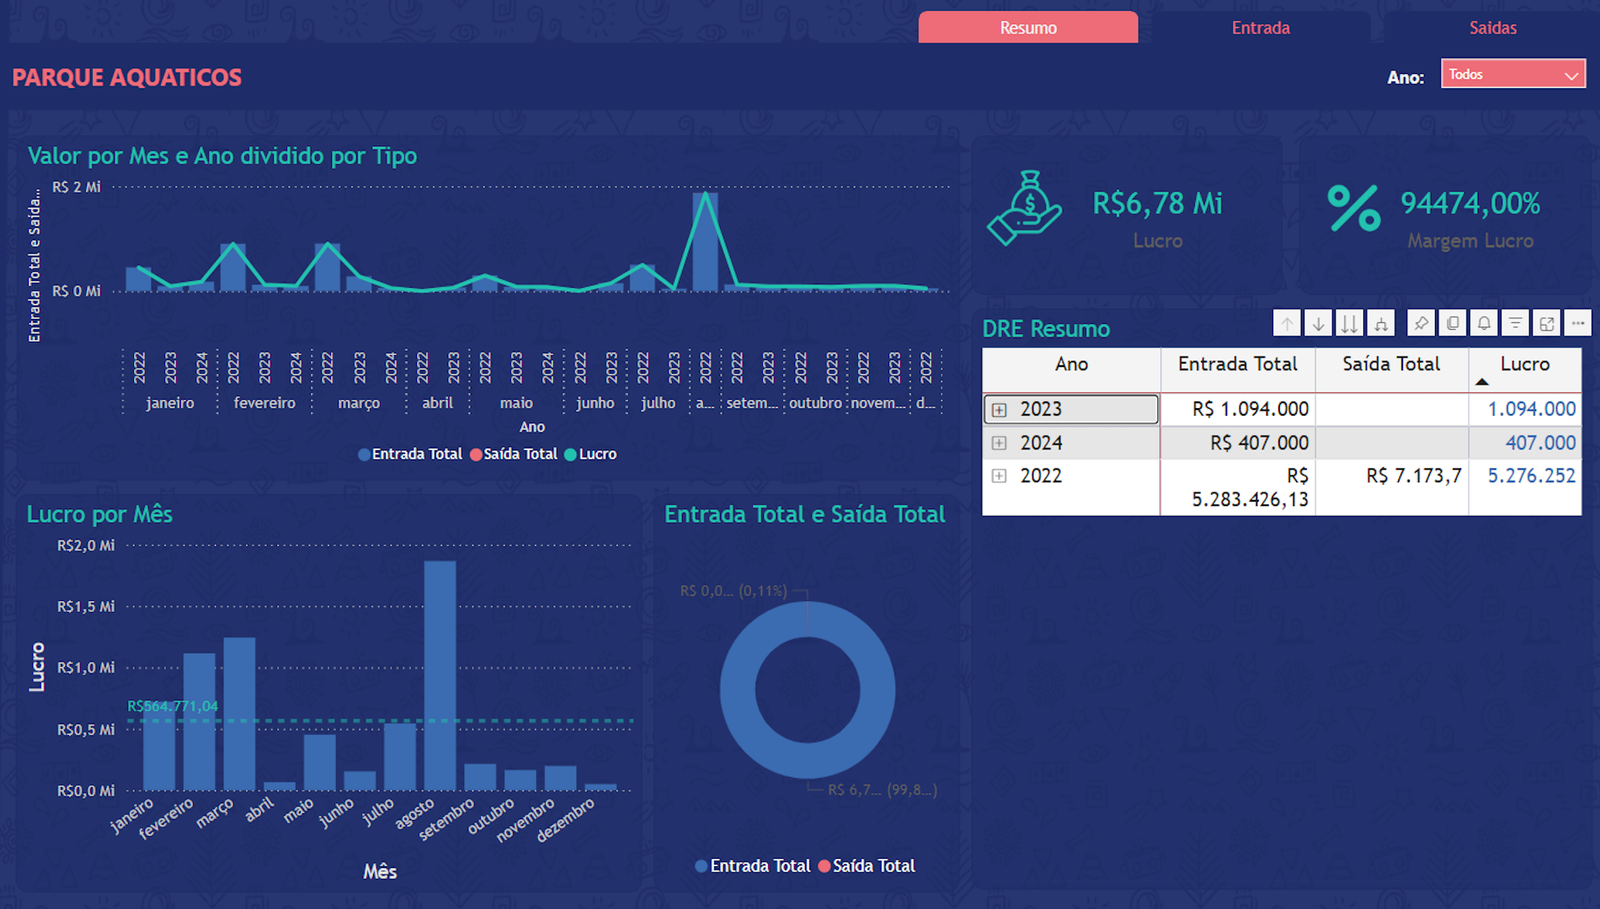Open filters via the filter icon on DRE Resumo
The image size is (1600, 909).
[1516, 323]
